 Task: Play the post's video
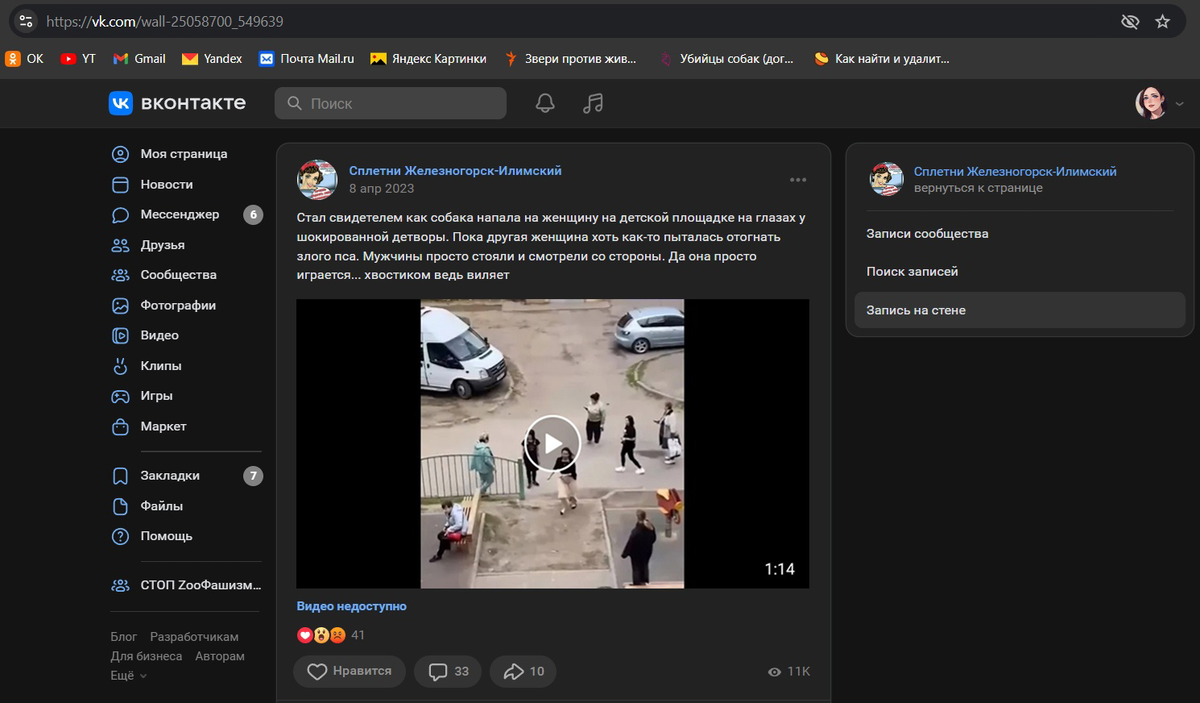[552, 443]
